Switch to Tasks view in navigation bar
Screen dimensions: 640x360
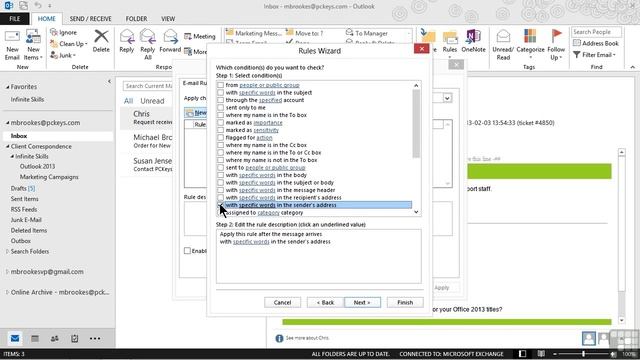point(74,338)
